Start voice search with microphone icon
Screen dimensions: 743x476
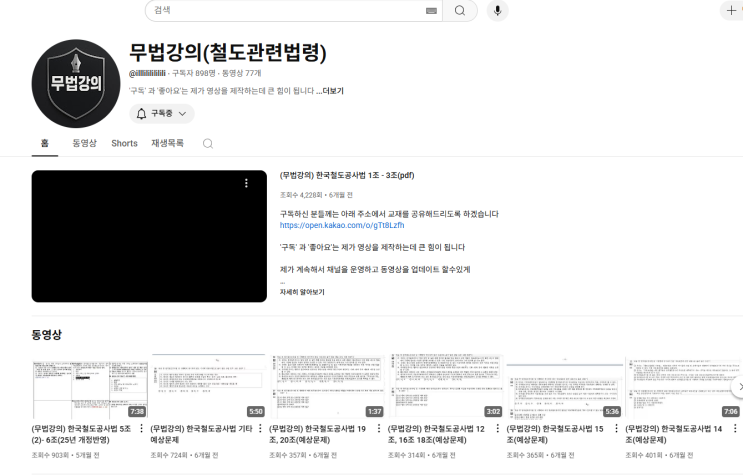[x=498, y=10]
